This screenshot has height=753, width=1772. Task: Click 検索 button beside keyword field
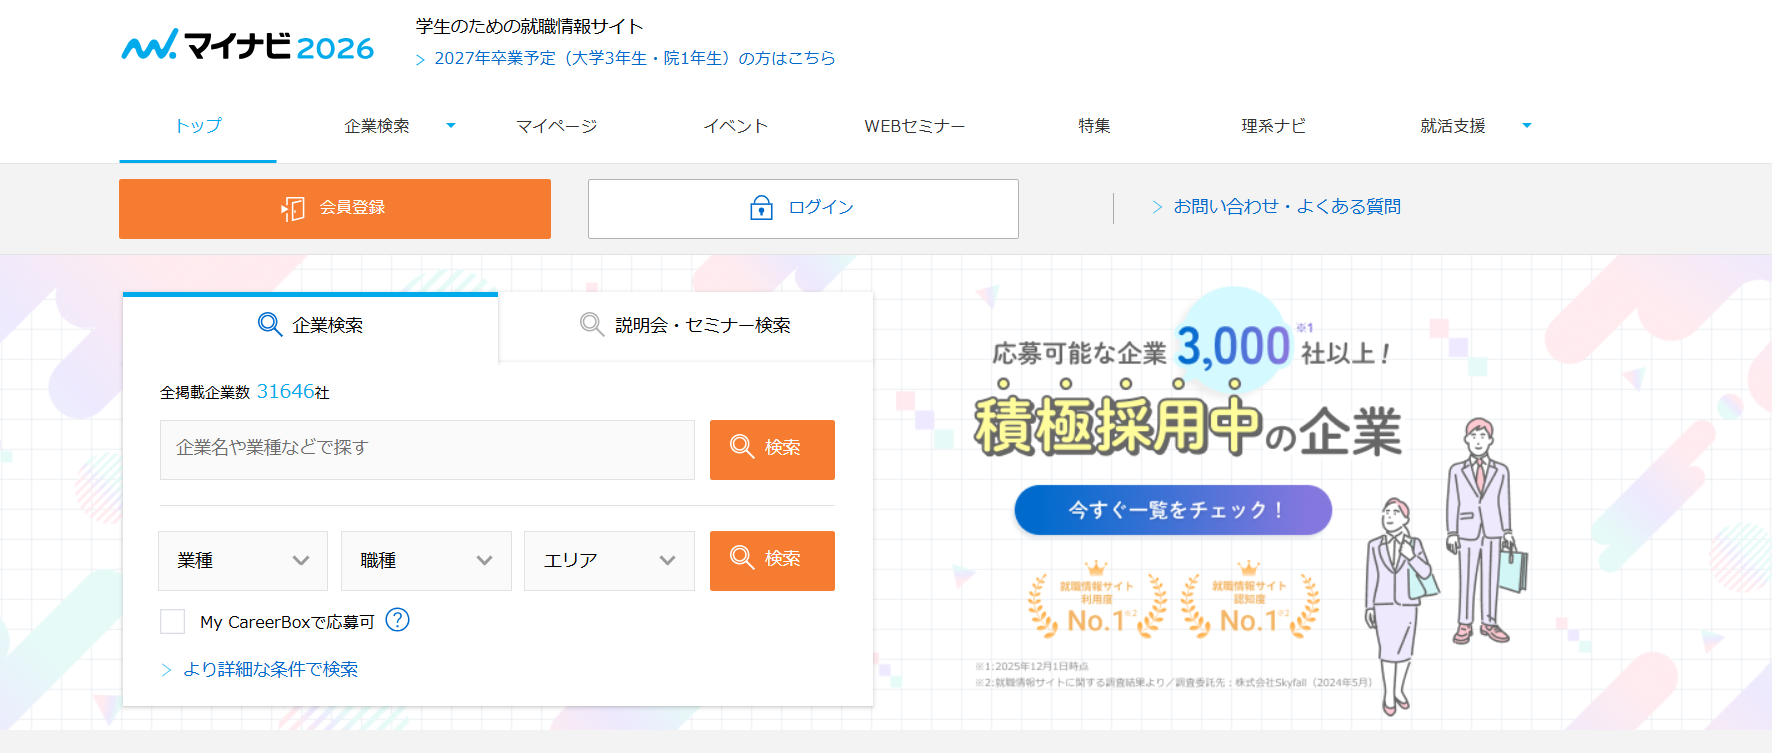coord(772,450)
